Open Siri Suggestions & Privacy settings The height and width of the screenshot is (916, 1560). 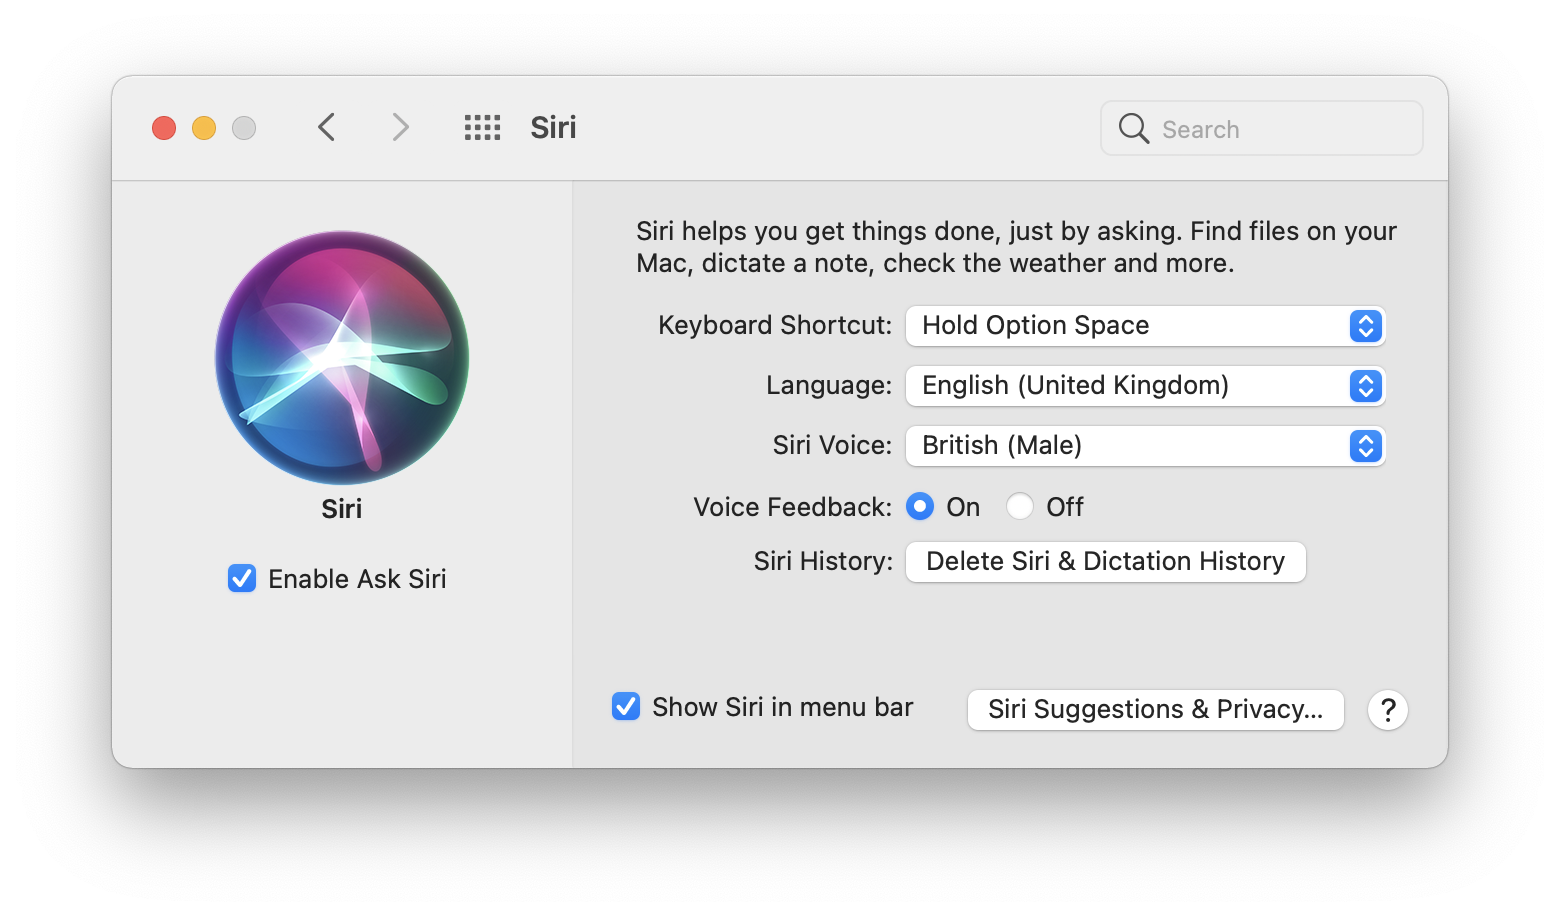tap(1155, 709)
